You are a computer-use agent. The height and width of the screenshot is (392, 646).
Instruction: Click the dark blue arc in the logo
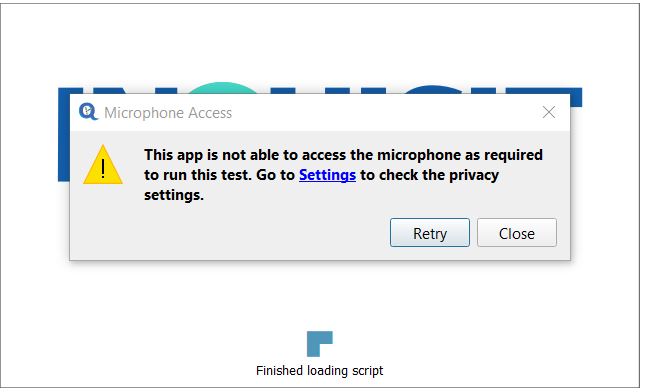point(433,89)
